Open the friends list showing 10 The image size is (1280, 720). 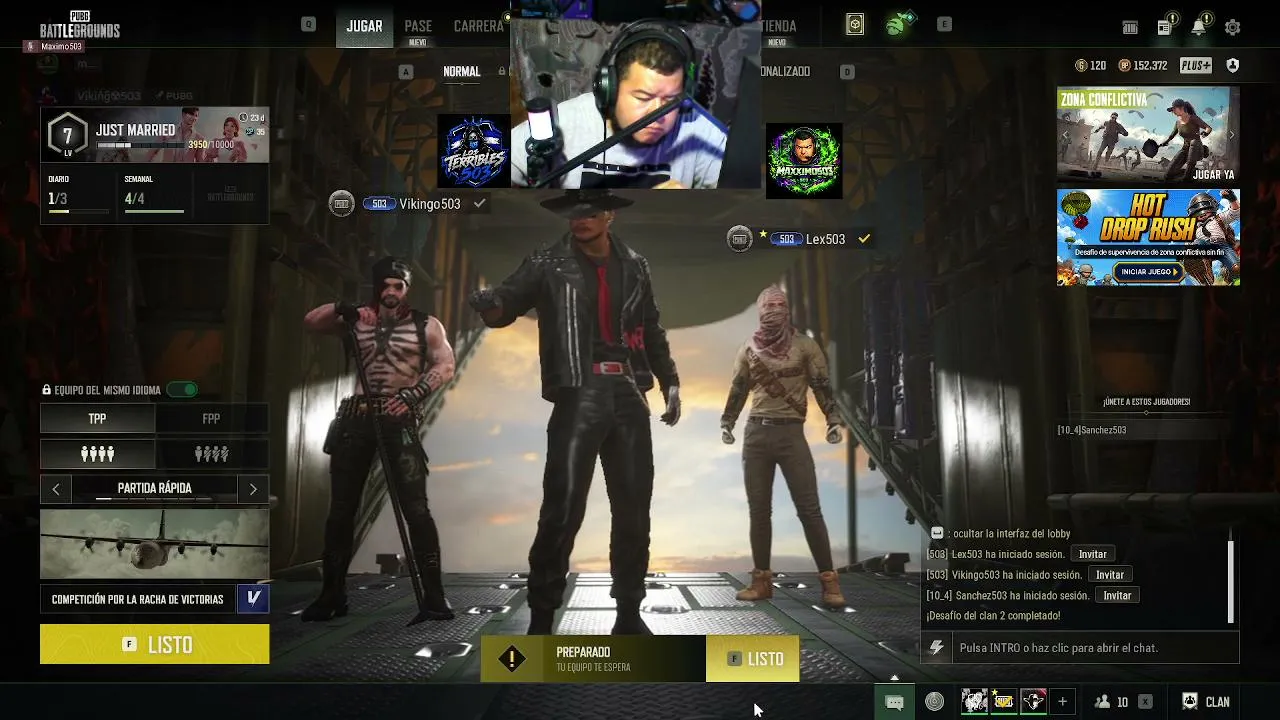tap(1111, 702)
